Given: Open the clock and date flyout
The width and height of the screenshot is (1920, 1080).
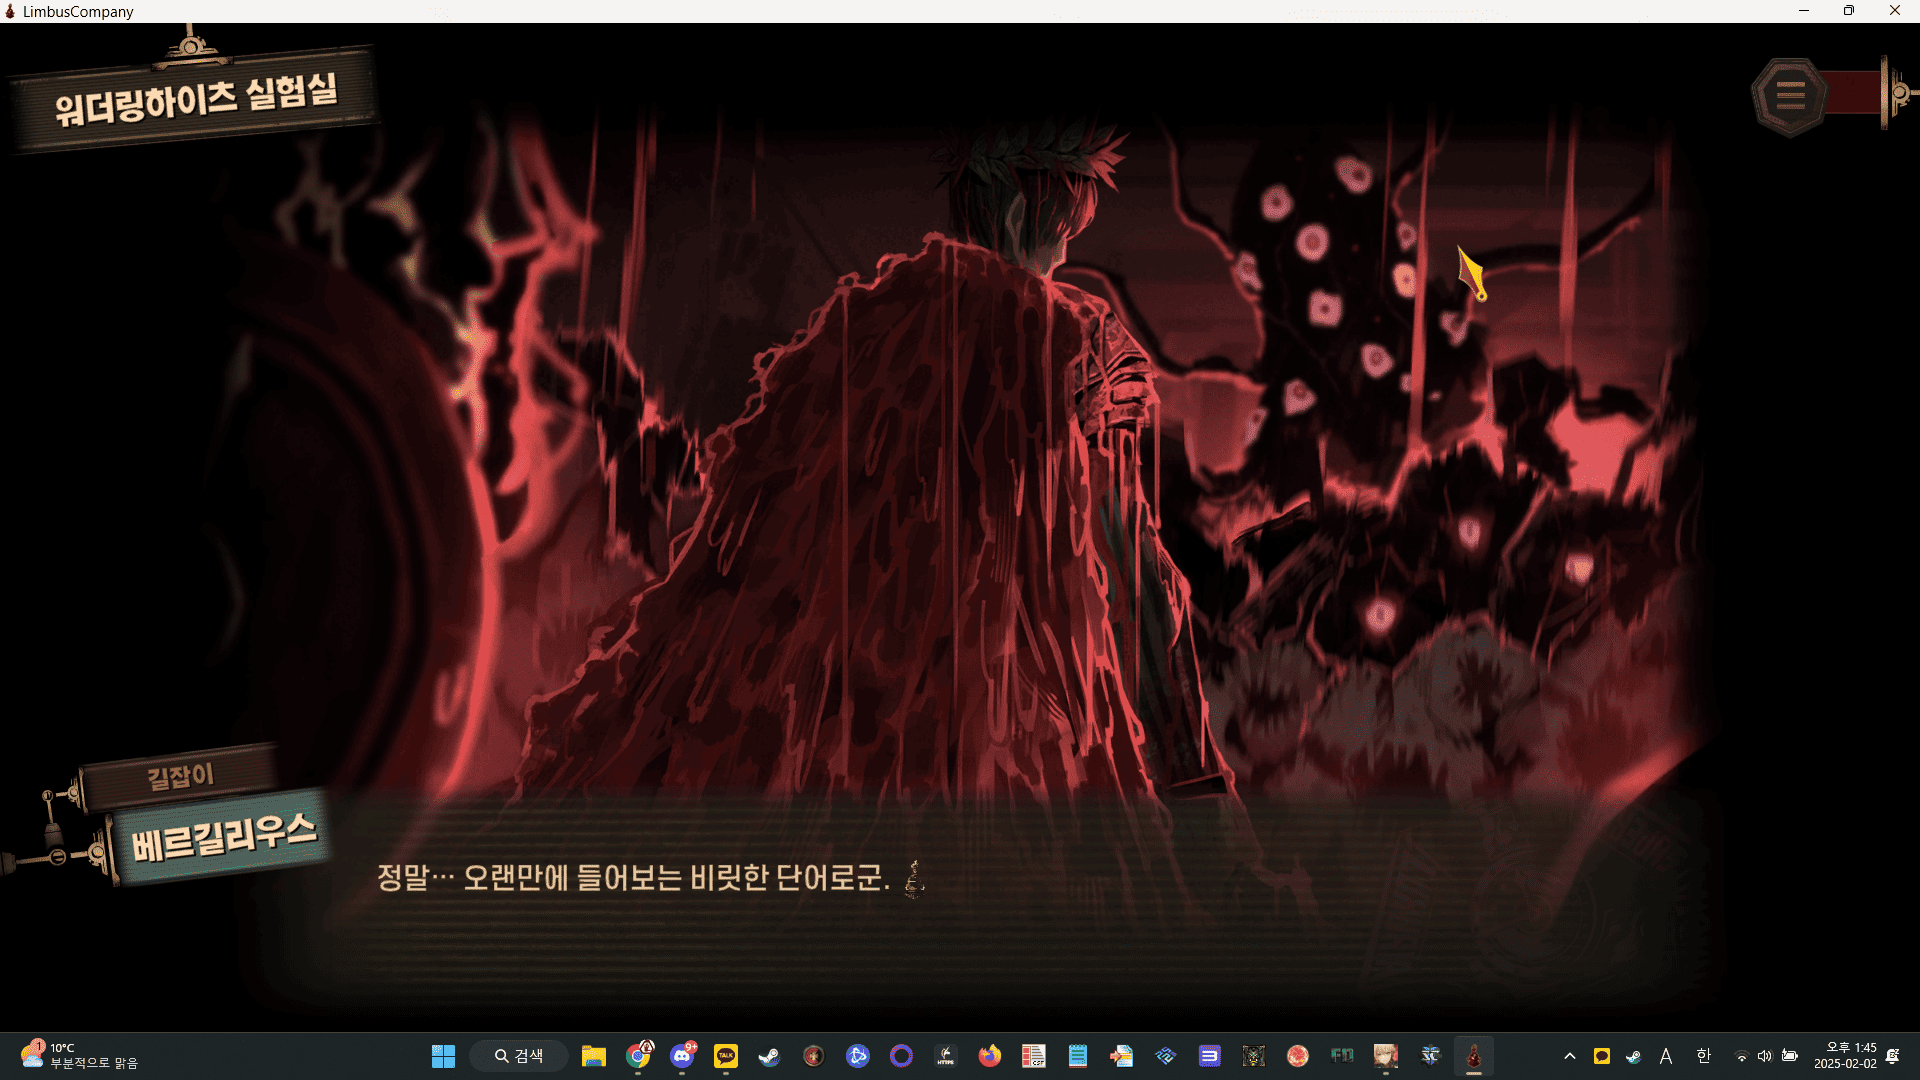Looking at the screenshot, I should pyautogui.click(x=1845, y=1056).
